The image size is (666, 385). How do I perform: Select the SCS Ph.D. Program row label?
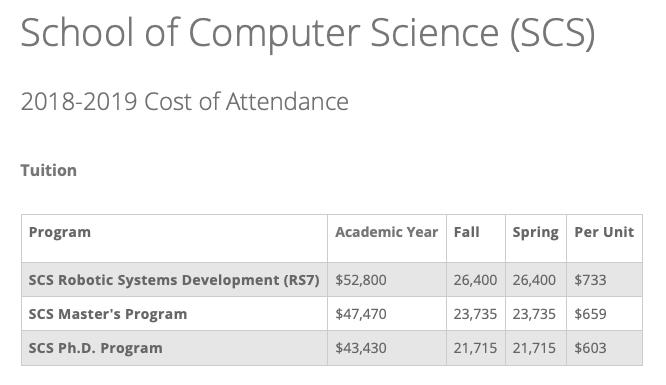(x=96, y=348)
